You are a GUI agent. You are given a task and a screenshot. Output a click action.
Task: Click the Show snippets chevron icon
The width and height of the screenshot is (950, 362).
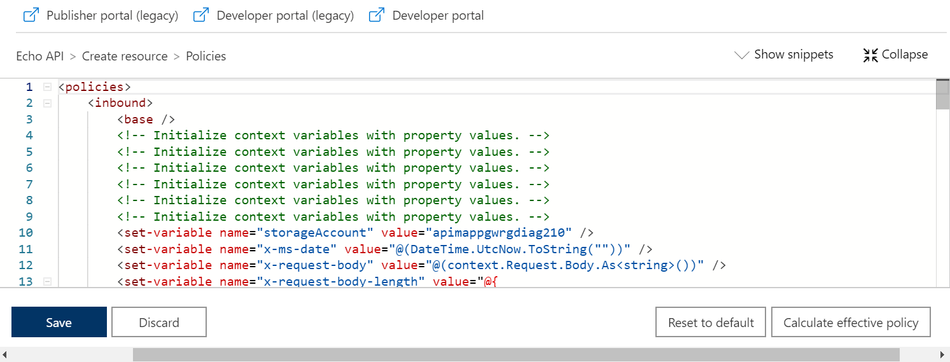pos(742,55)
